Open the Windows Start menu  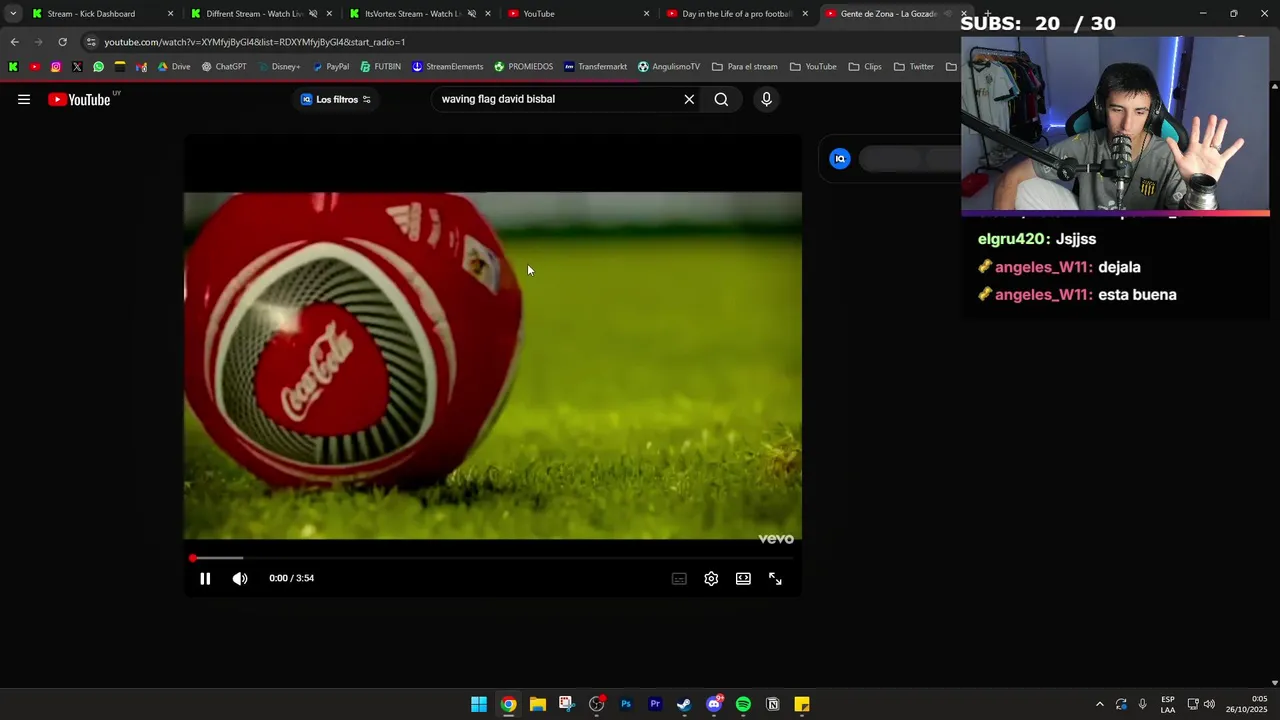(479, 704)
